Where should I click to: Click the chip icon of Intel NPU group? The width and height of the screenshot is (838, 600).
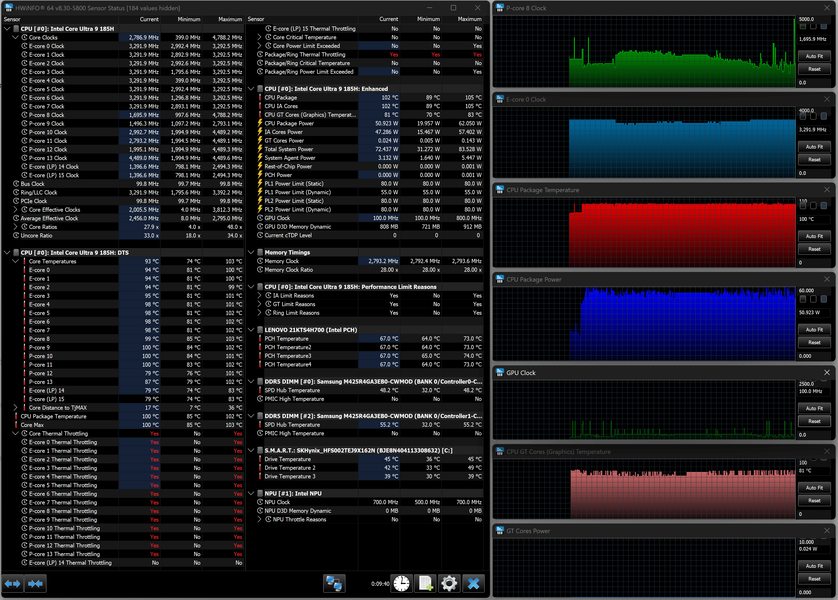pos(260,494)
